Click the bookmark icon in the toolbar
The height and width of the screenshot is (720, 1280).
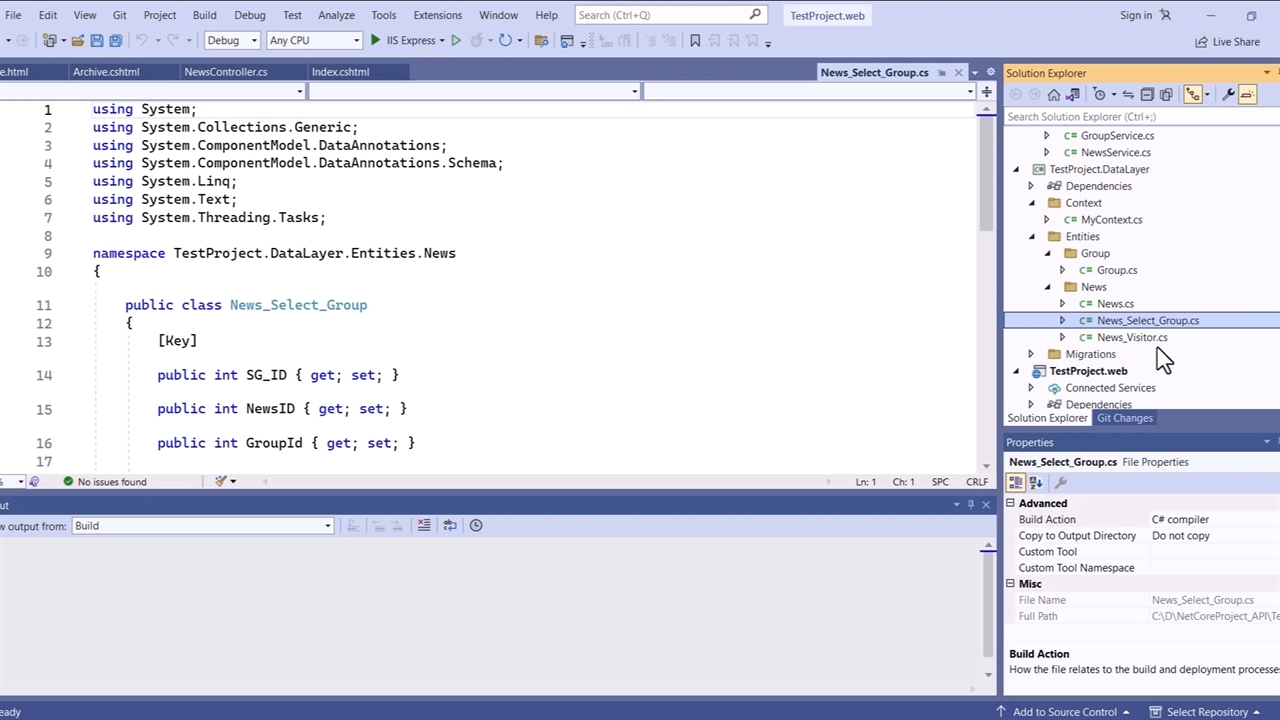click(x=695, y=41)
